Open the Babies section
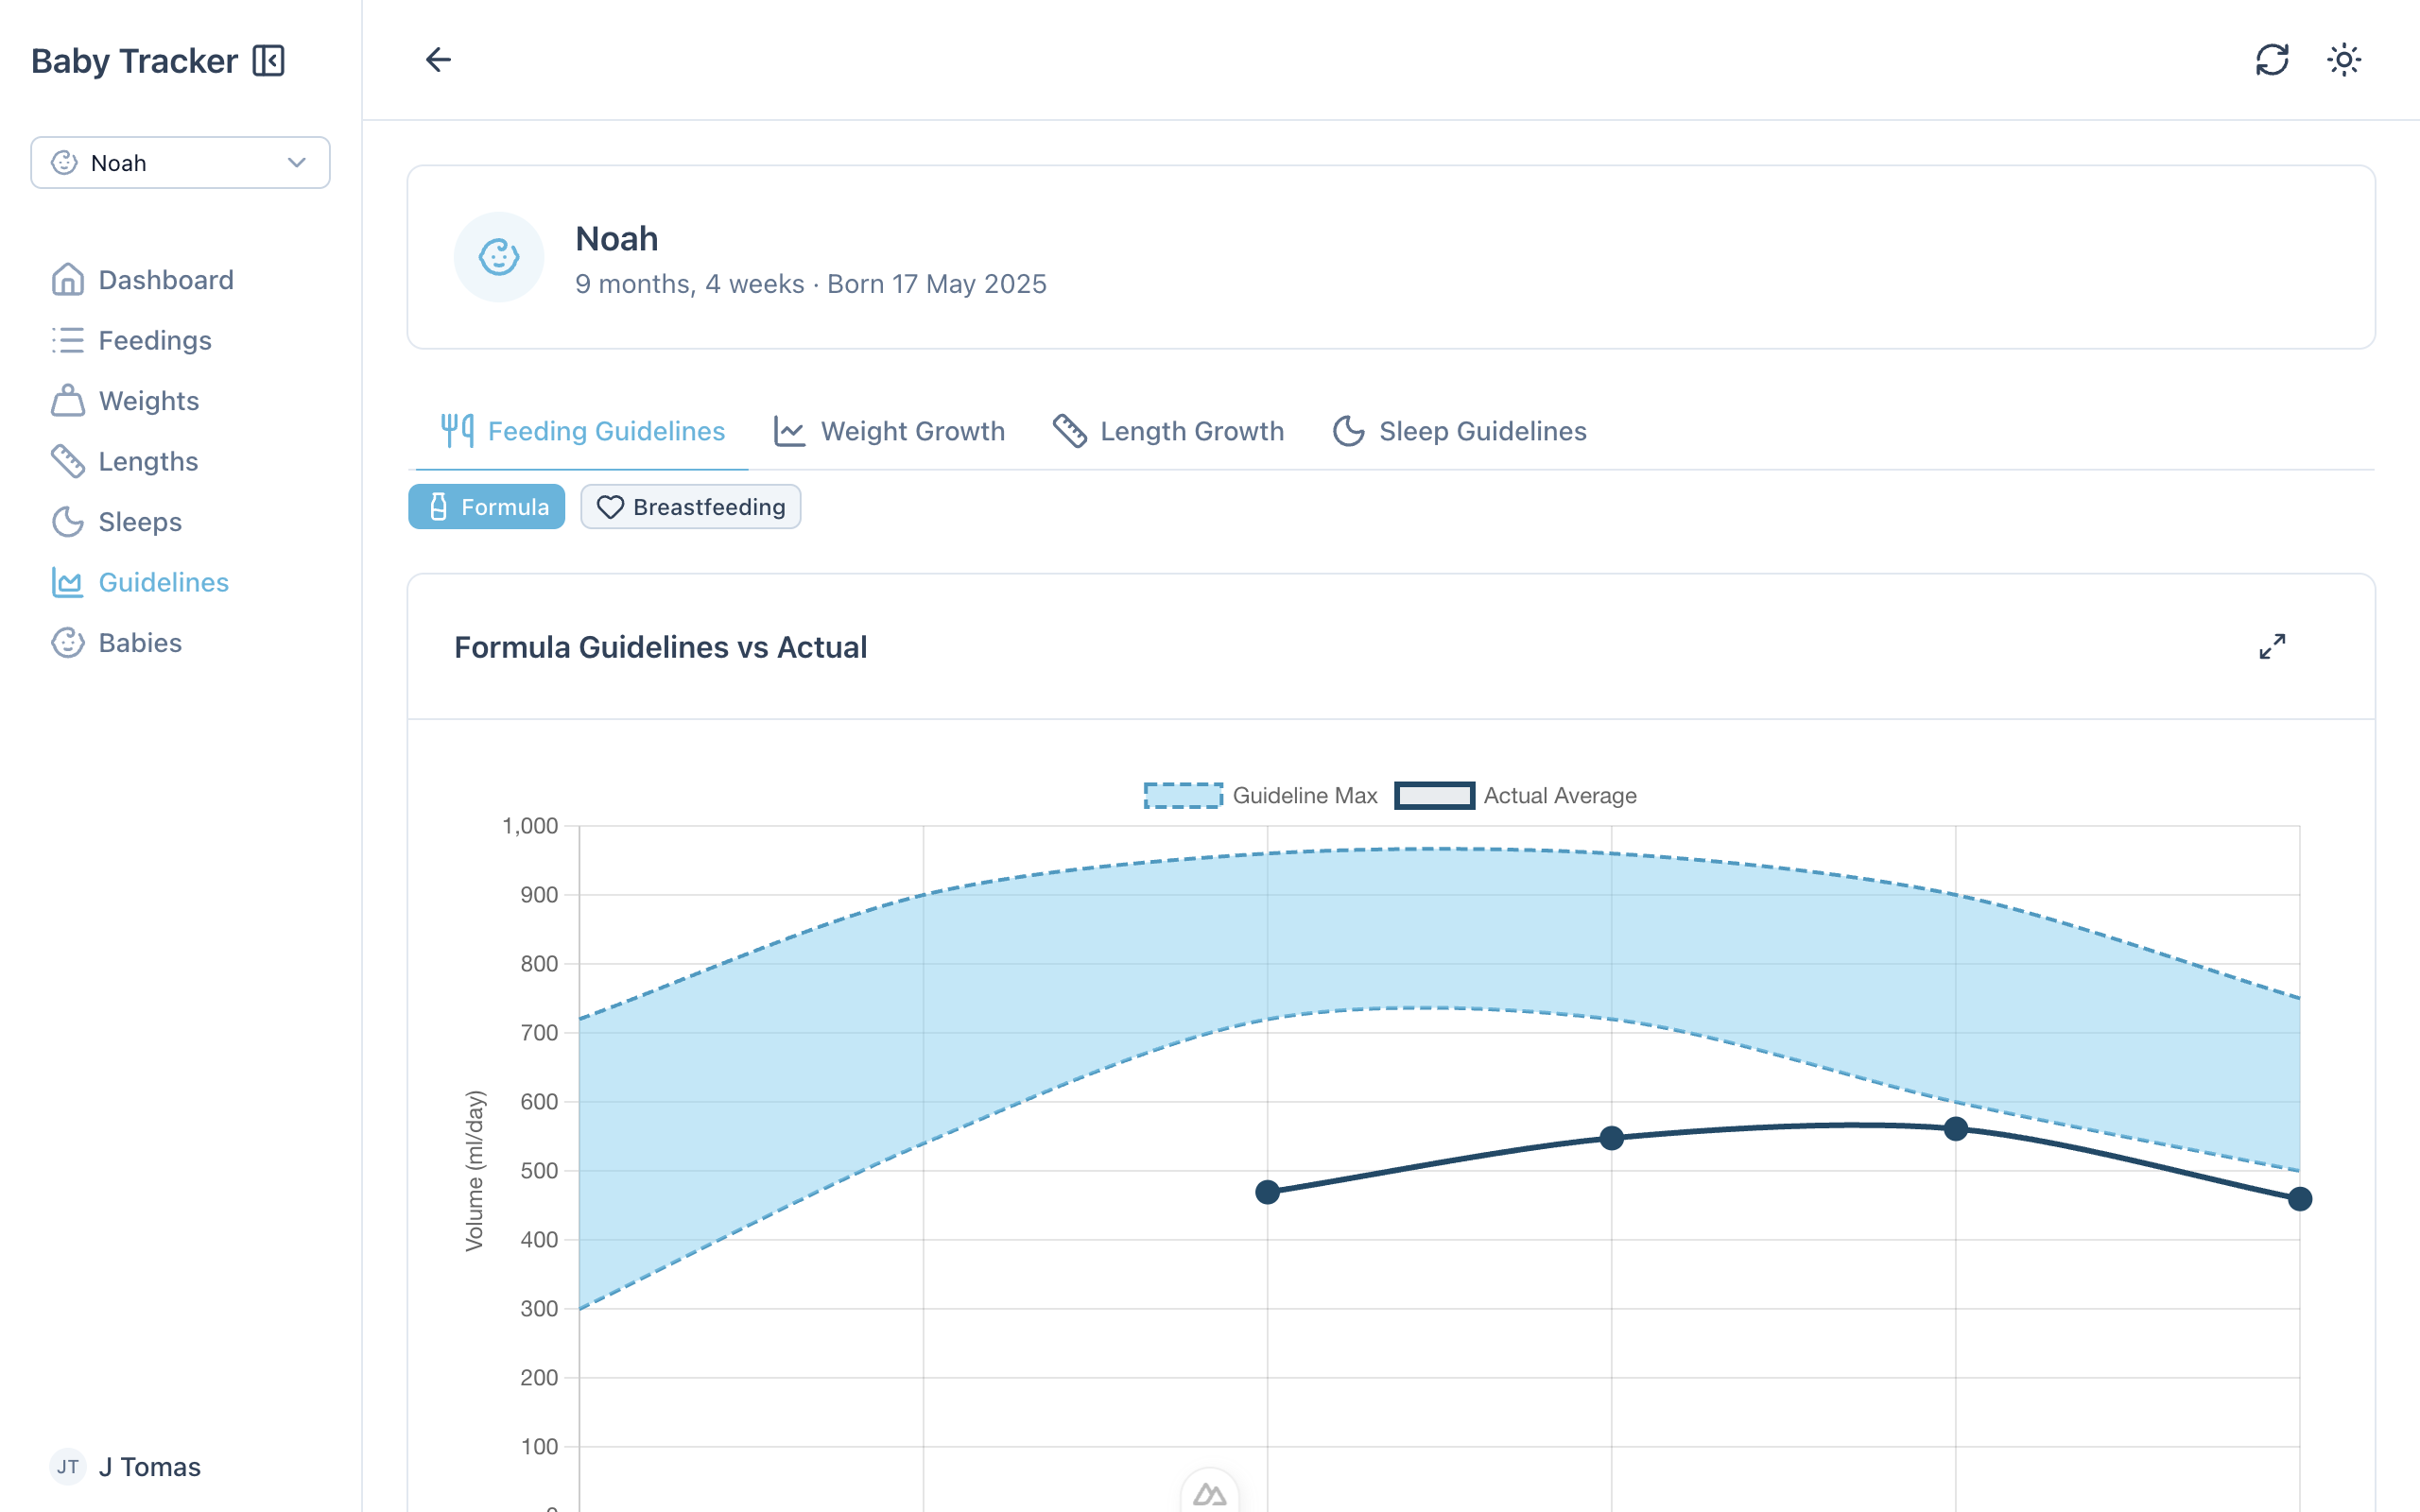Screen dimensions: 2420x1512 (139, 642)
